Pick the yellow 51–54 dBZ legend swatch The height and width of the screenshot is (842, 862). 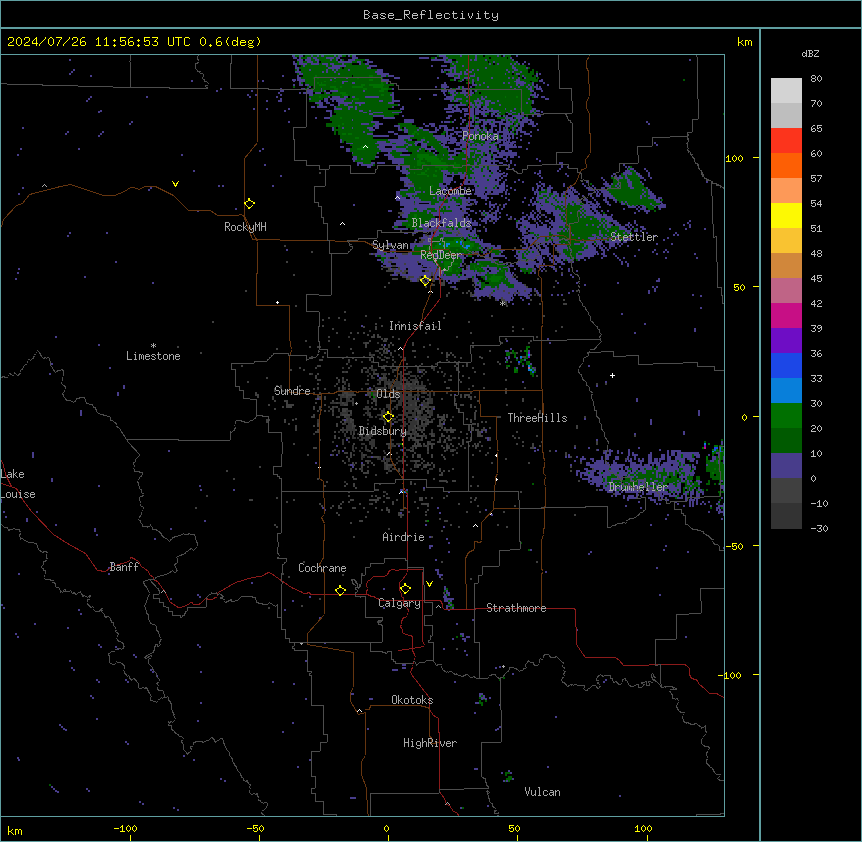786,215
